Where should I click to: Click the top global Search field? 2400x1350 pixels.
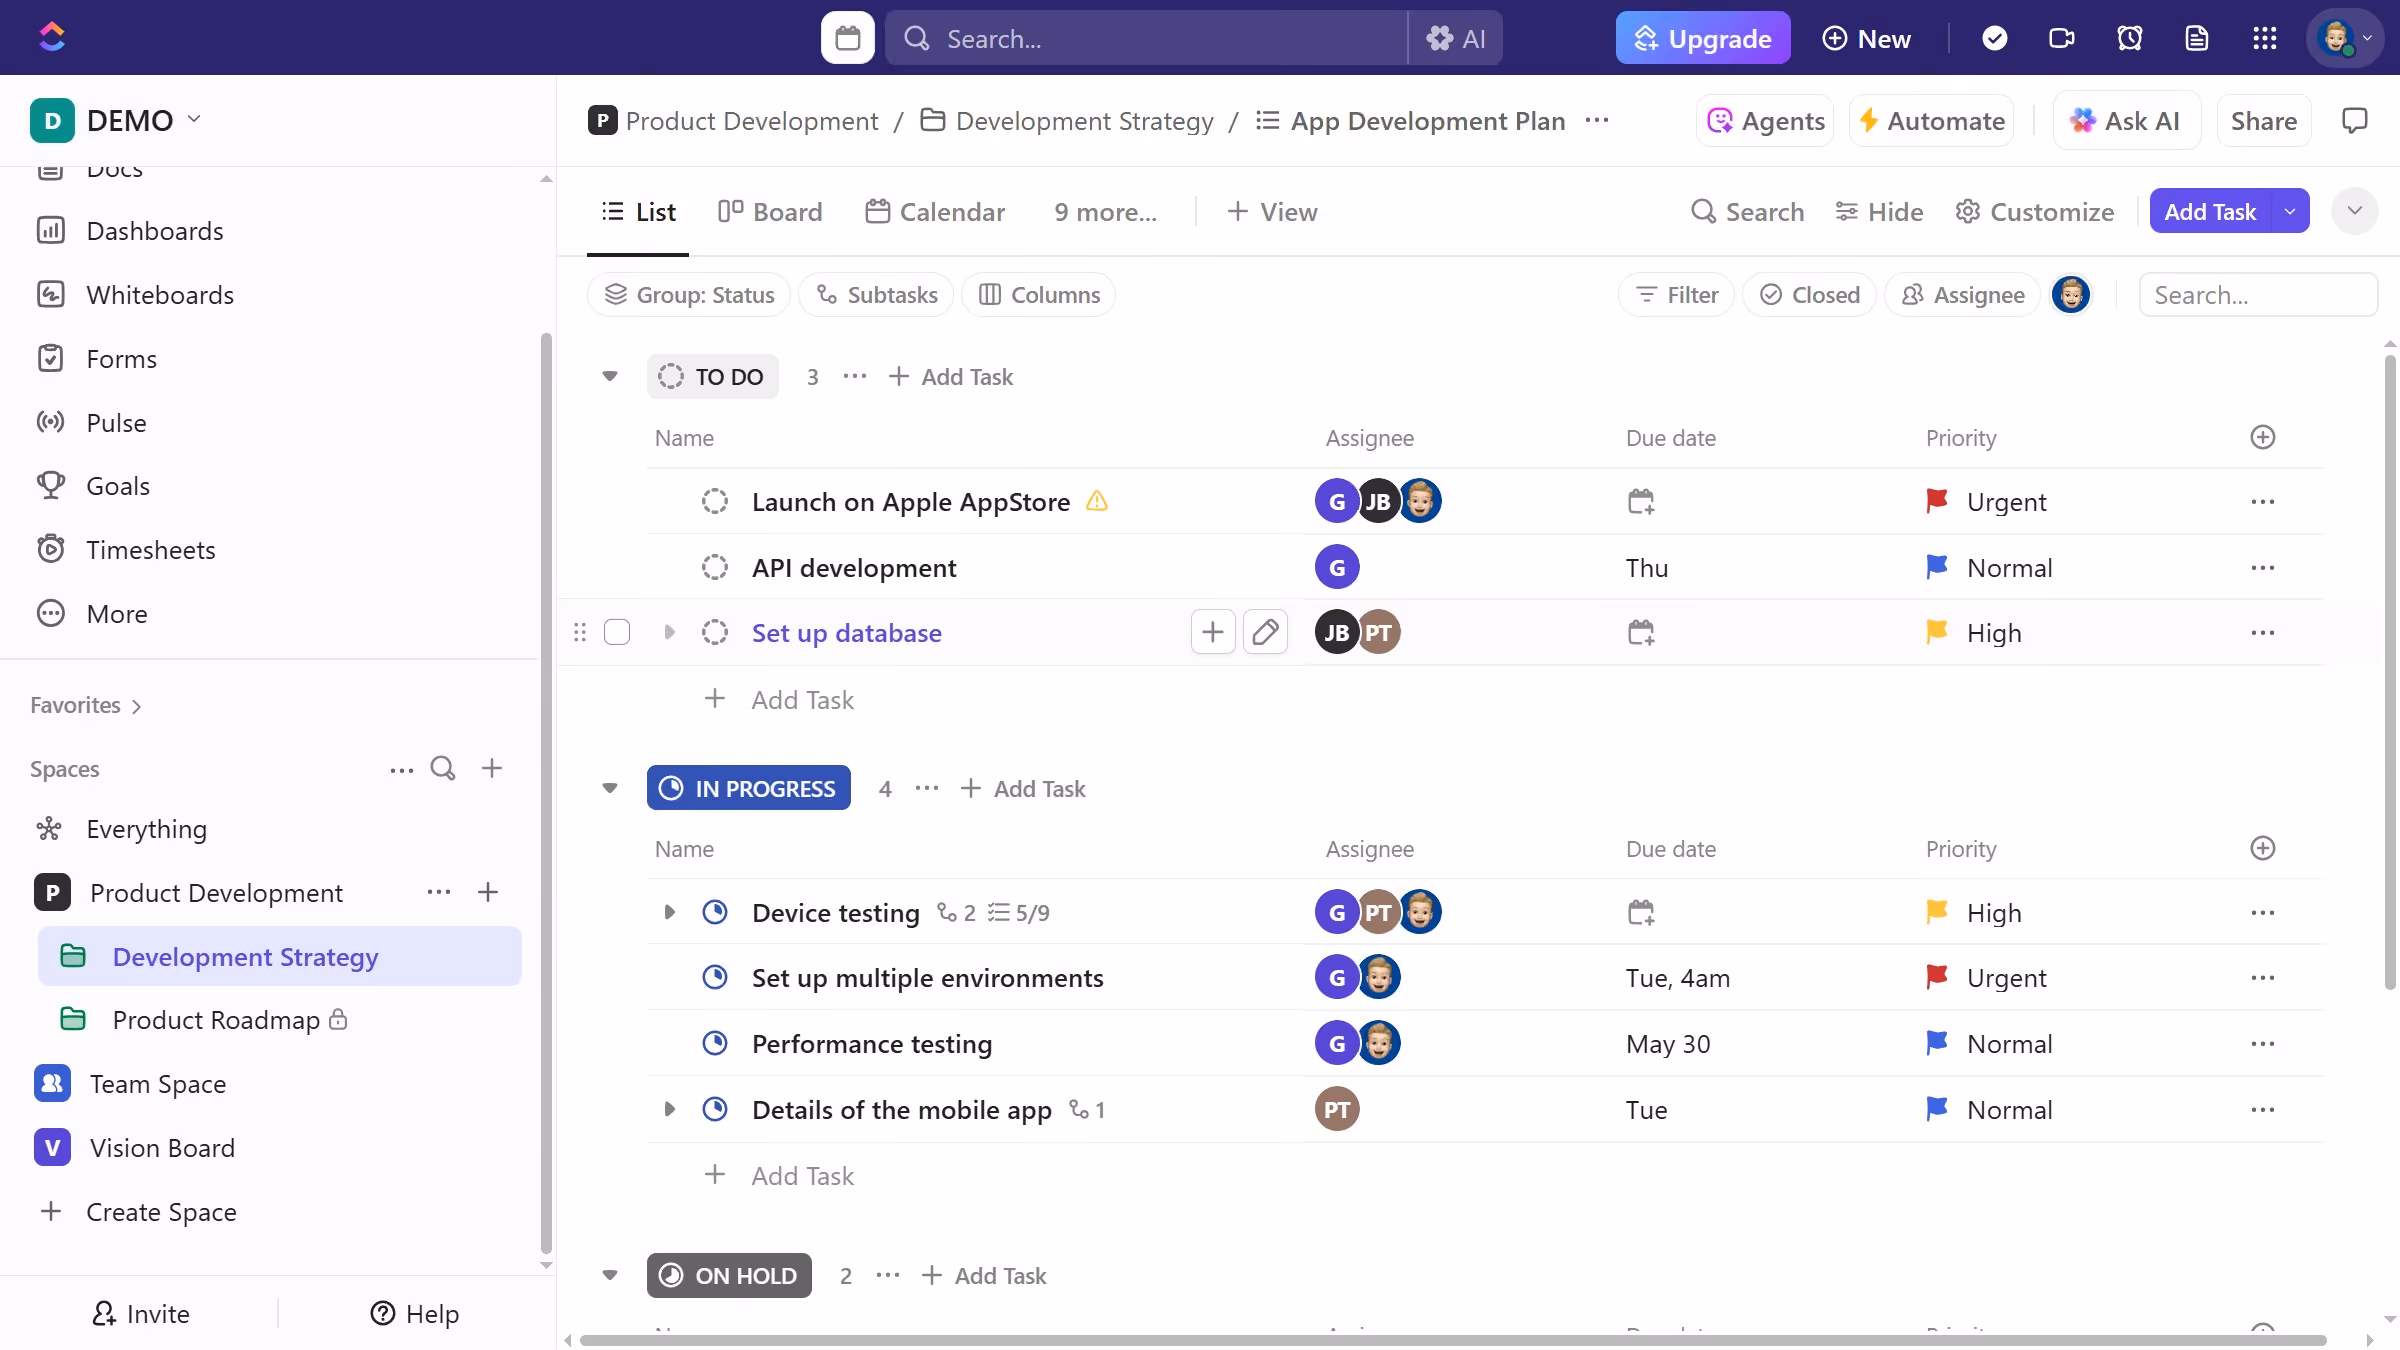pos(1146,38)
